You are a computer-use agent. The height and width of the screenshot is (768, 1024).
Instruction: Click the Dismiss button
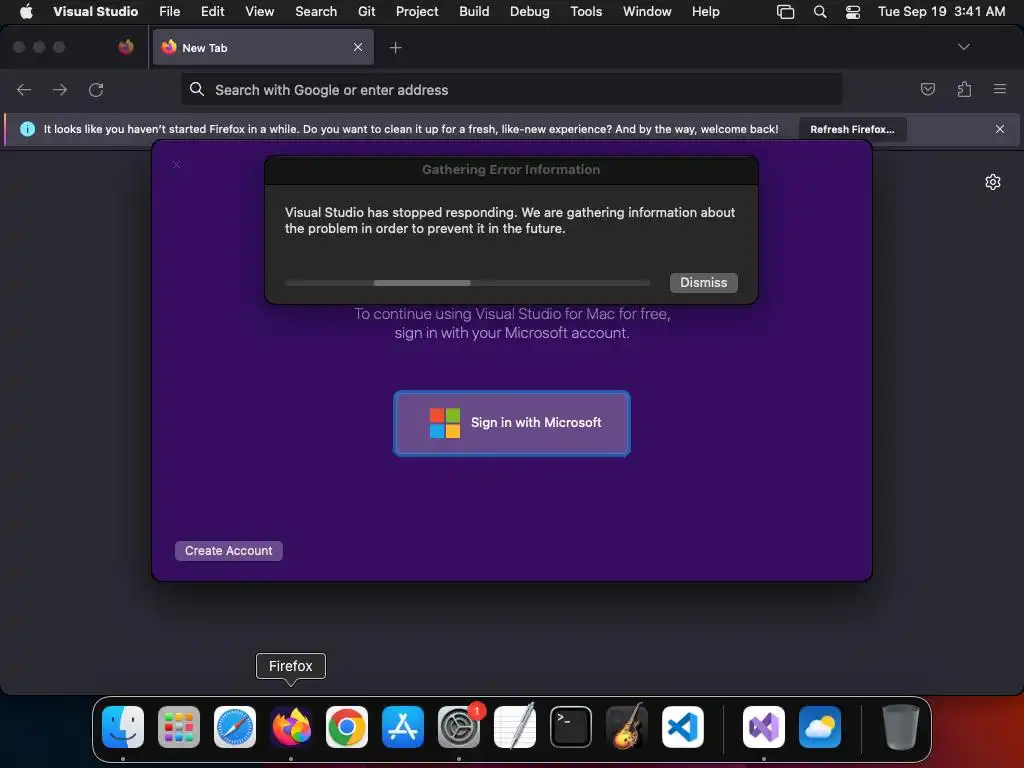(703, 283)
